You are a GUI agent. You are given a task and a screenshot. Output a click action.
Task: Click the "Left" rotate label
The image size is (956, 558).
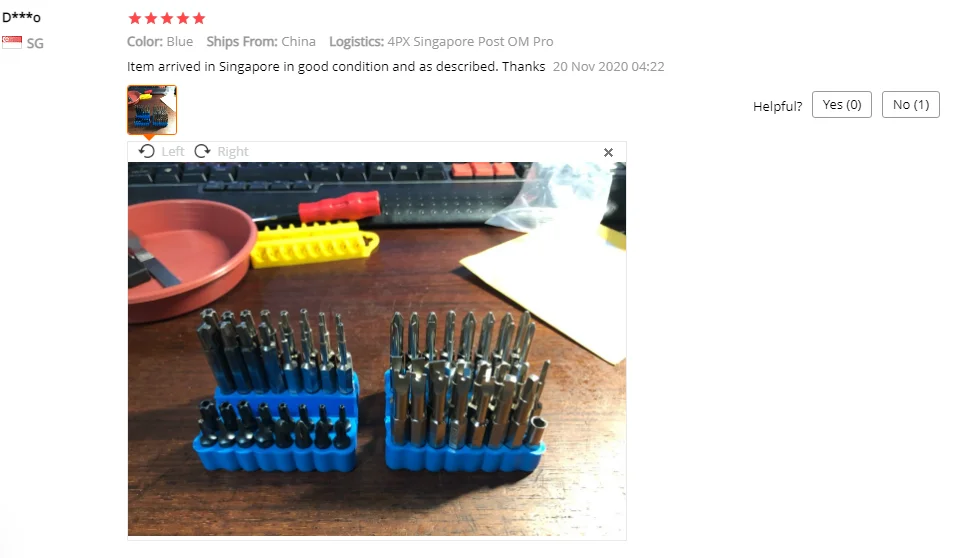[x=173, y=151]
